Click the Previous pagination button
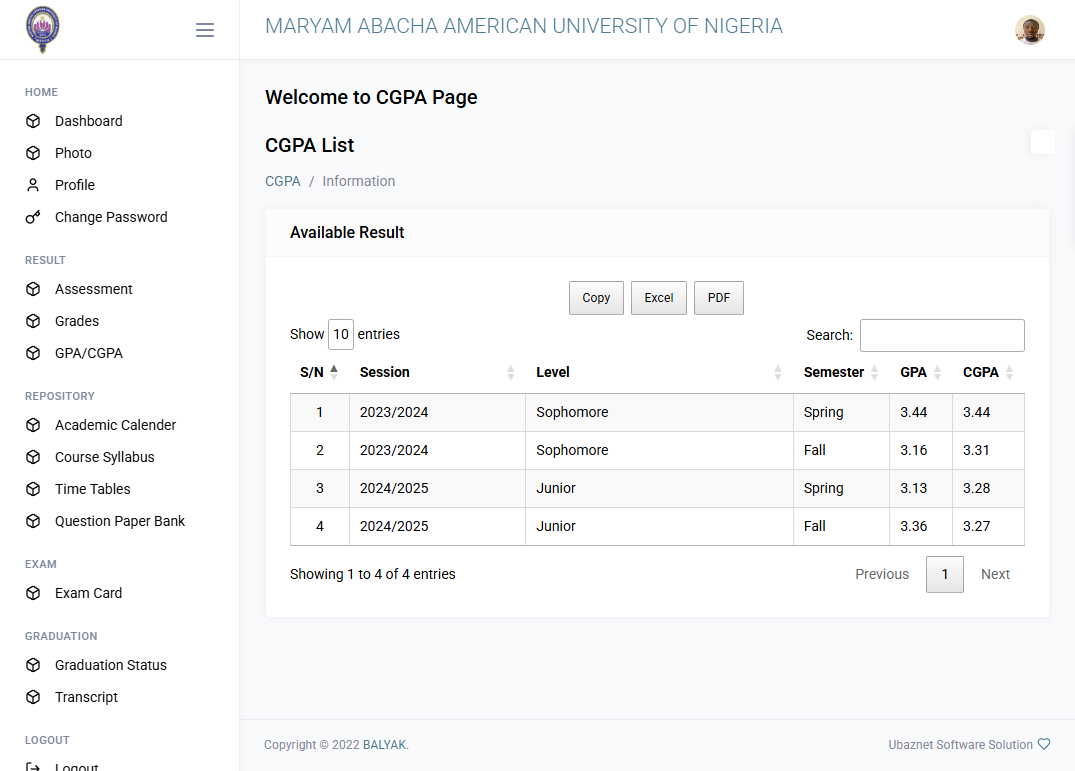 coord(882,574)
